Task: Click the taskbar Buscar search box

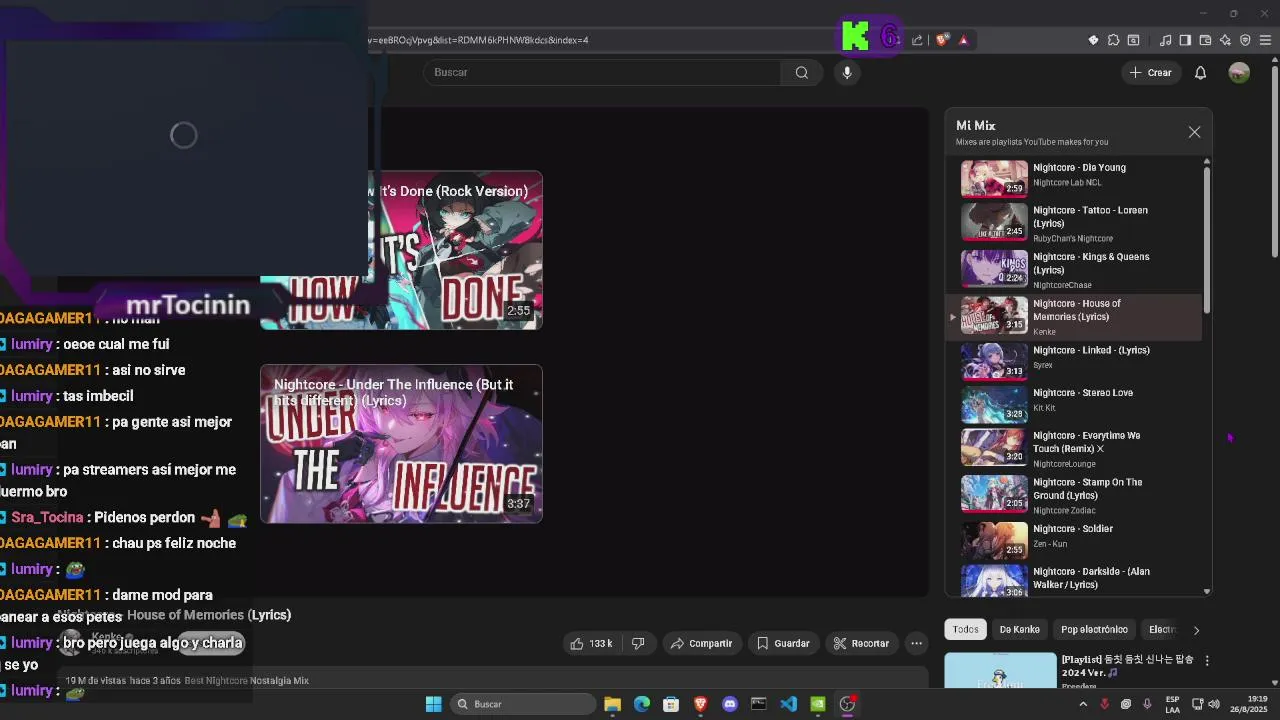Action: point(521,704)
